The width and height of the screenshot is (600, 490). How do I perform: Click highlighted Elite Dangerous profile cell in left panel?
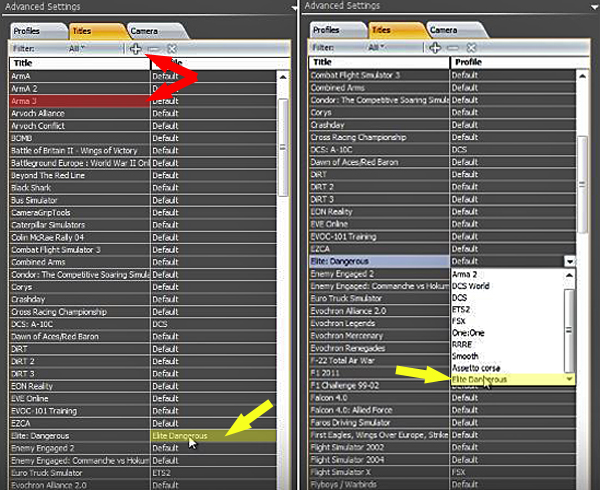pyautogui.click(x=214, y=436)
